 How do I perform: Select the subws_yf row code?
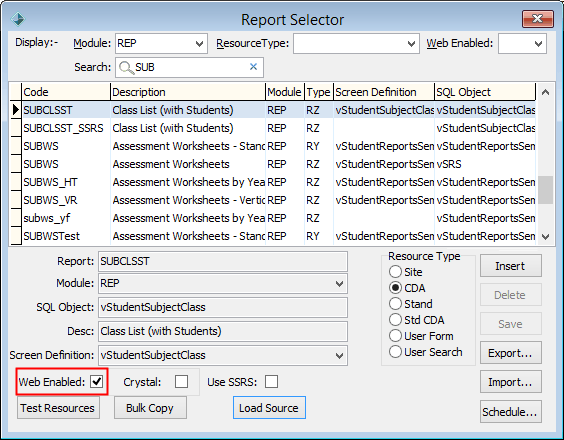47,218
